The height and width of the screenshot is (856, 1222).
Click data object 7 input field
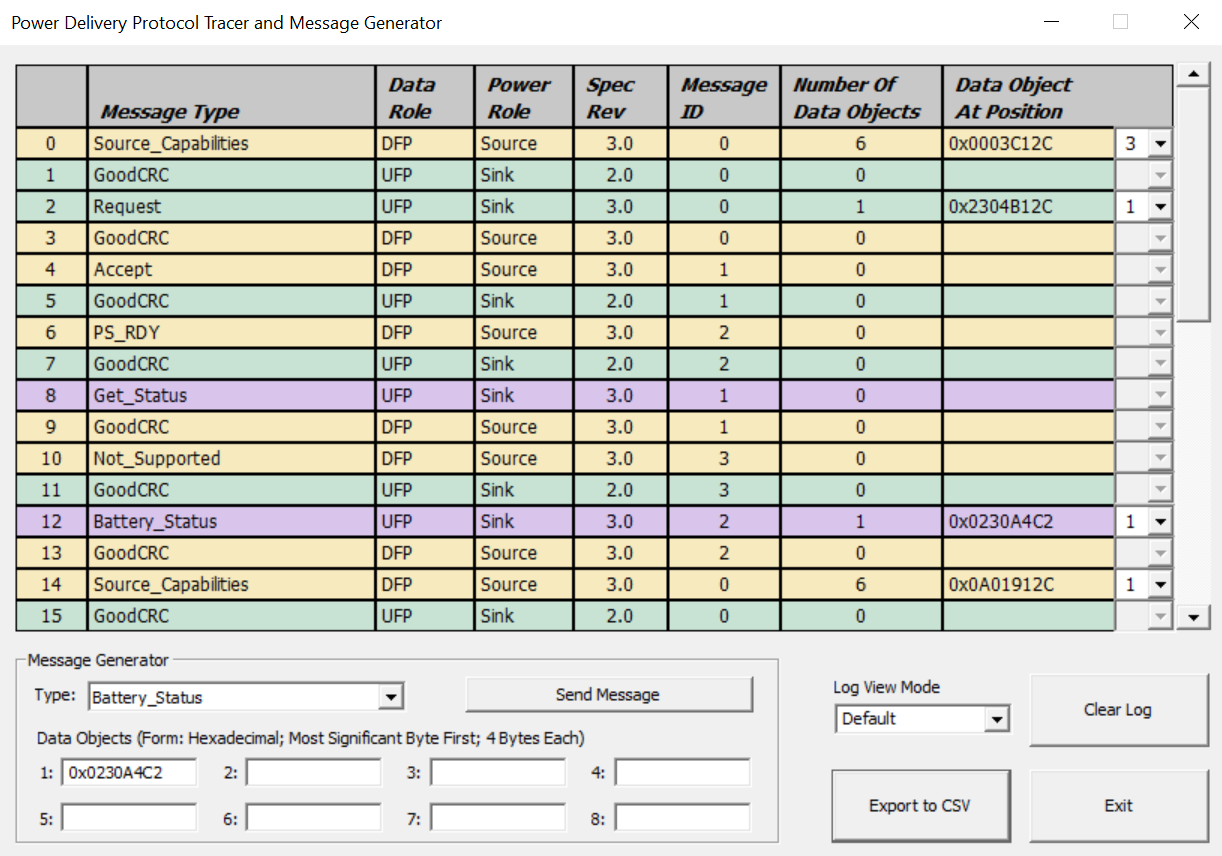click(498, 818)
